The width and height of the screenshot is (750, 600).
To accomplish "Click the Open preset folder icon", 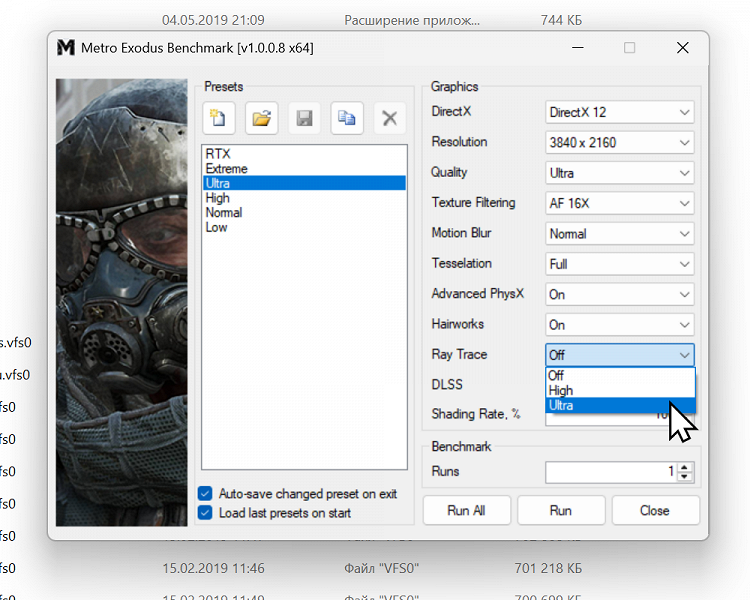I will point(261,119).
